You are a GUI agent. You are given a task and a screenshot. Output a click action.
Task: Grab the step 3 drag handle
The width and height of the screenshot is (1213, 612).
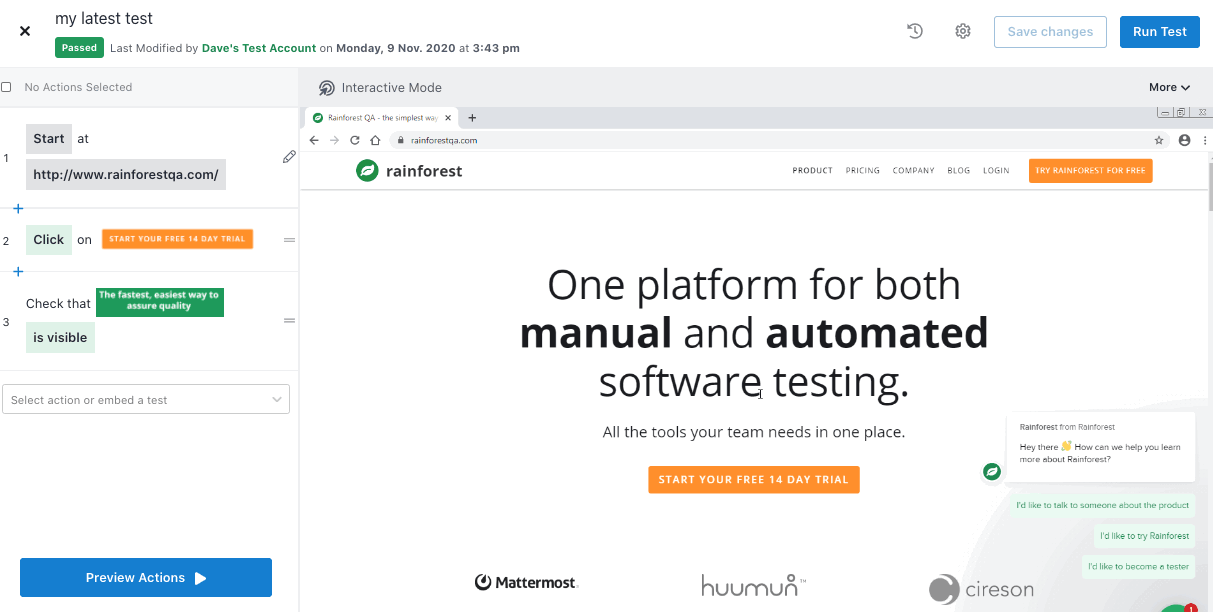[x=289, y=321]
